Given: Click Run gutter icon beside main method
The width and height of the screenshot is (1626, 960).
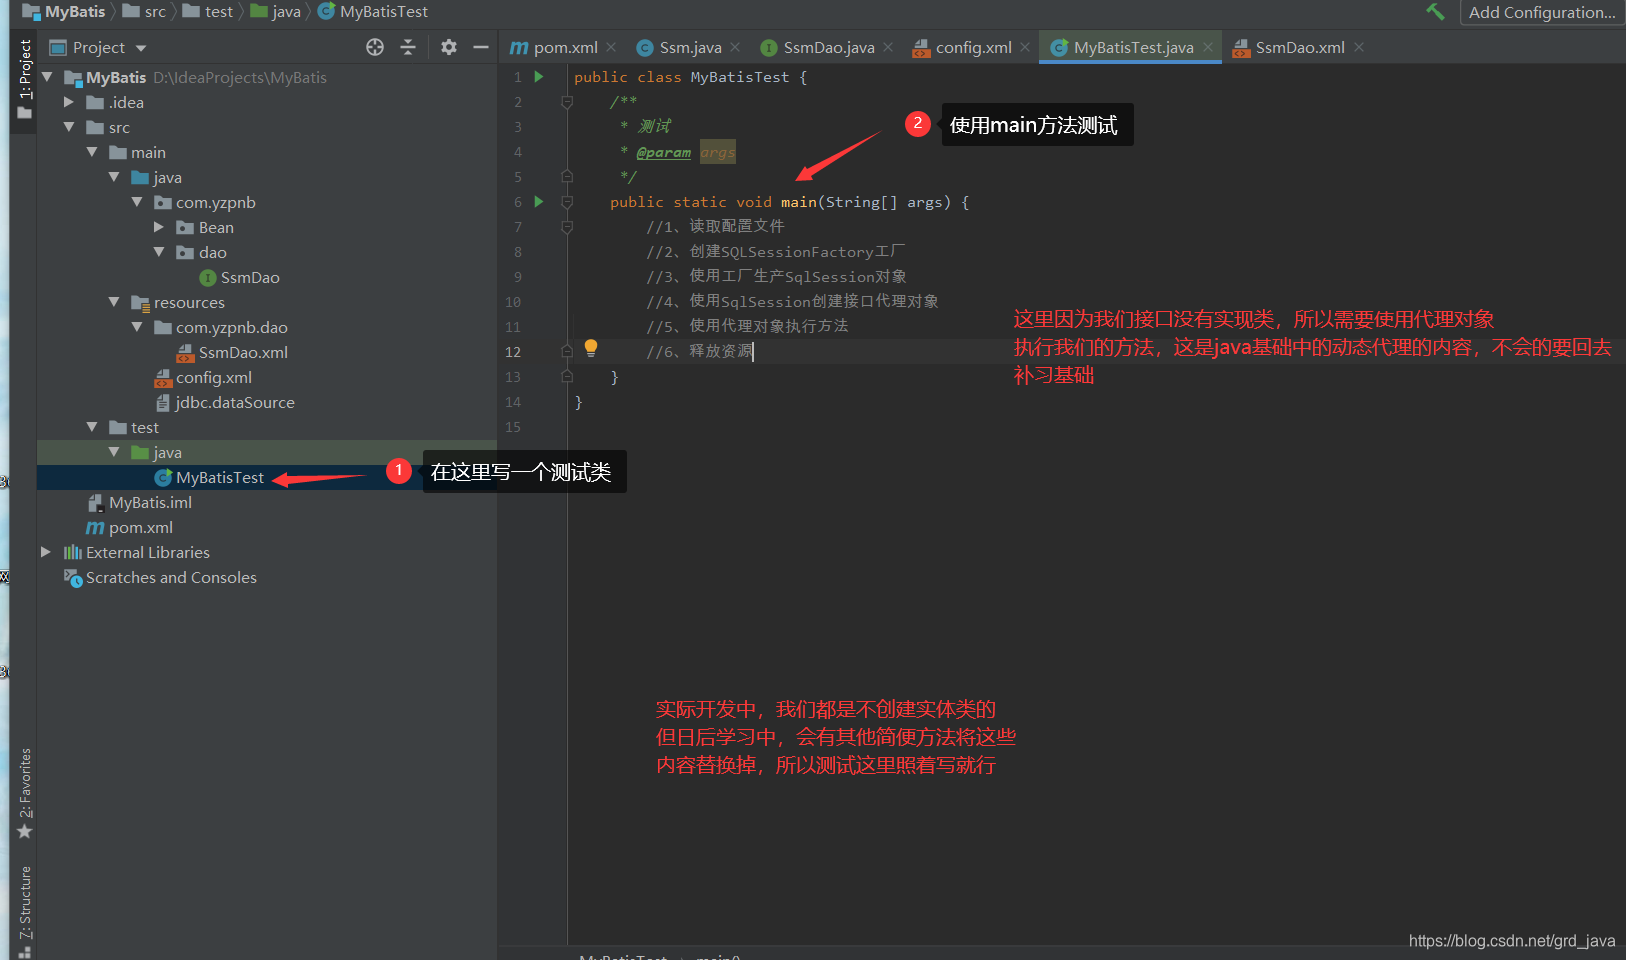Looking at the screenshot, I should (x=539, y=202).
